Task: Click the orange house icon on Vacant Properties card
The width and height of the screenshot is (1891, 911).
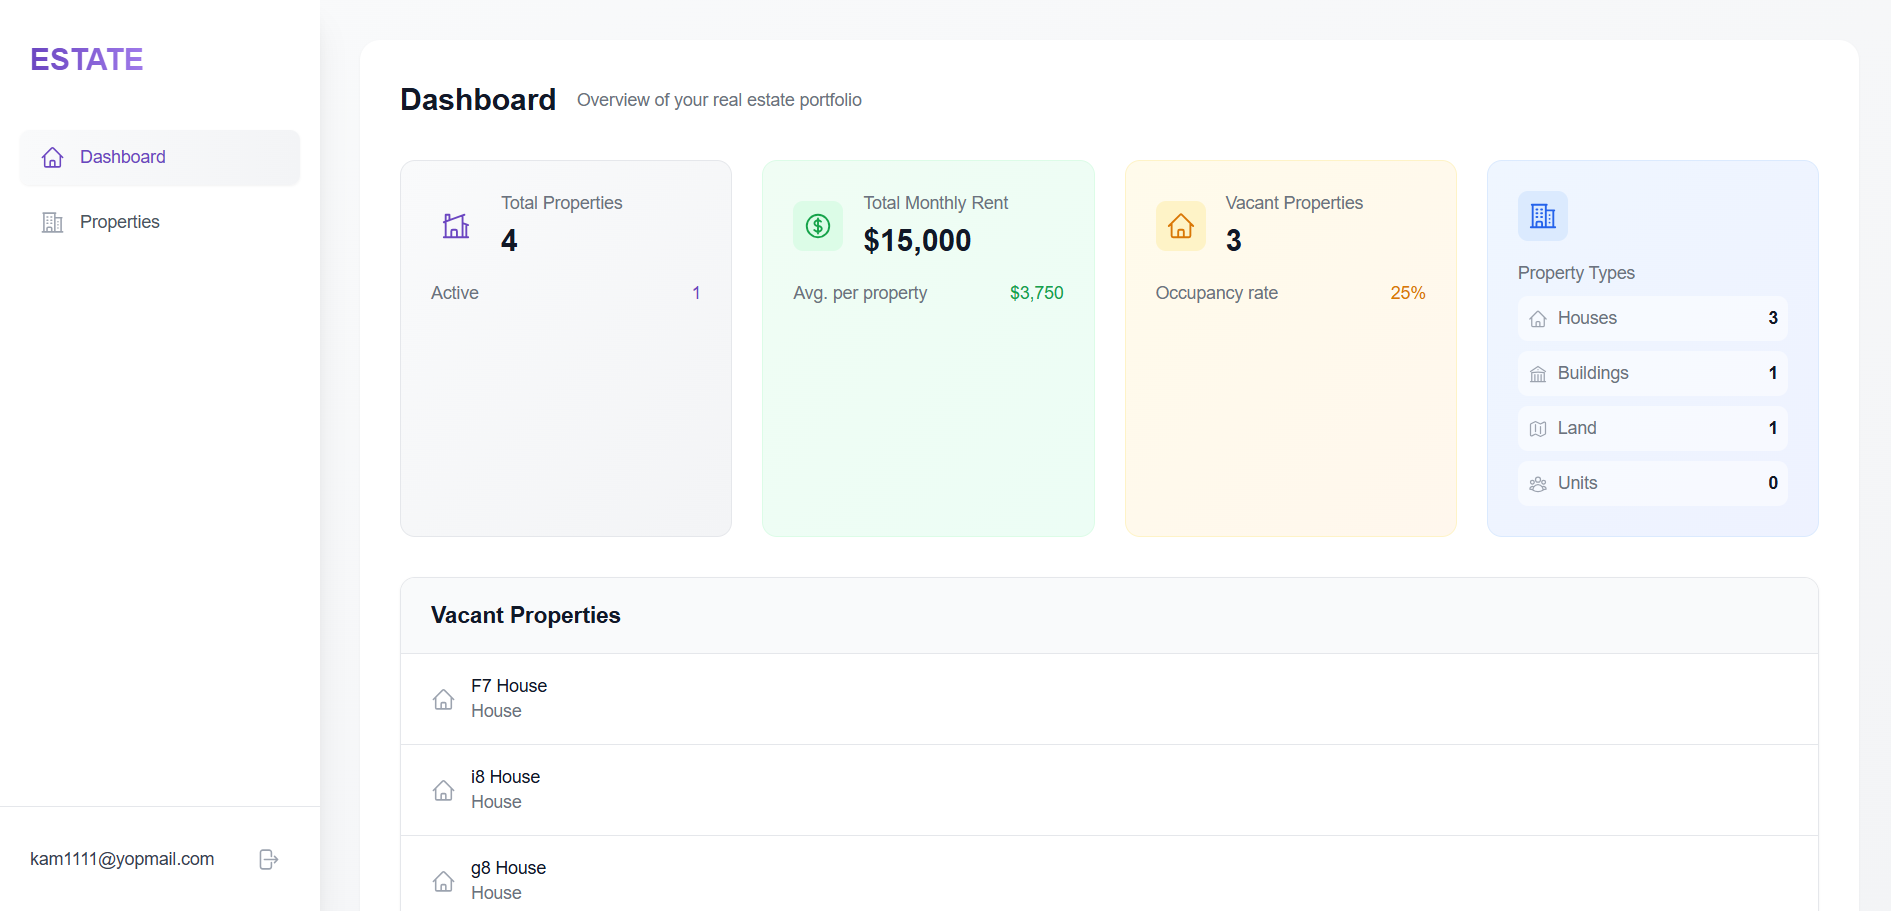Action: (x=1181, y=226)
